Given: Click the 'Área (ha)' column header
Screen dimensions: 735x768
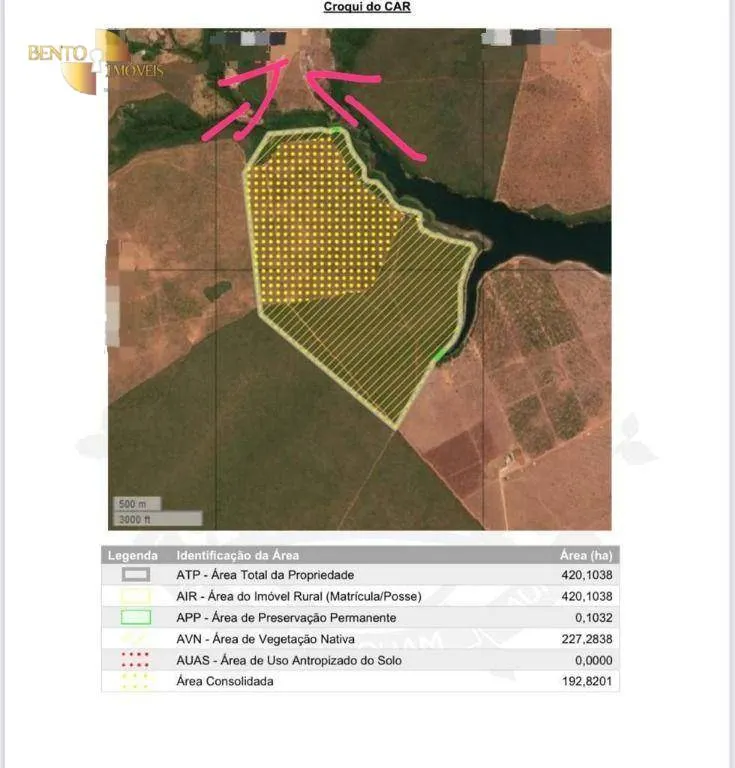Looking at the screenshot, I should (586, 555).
